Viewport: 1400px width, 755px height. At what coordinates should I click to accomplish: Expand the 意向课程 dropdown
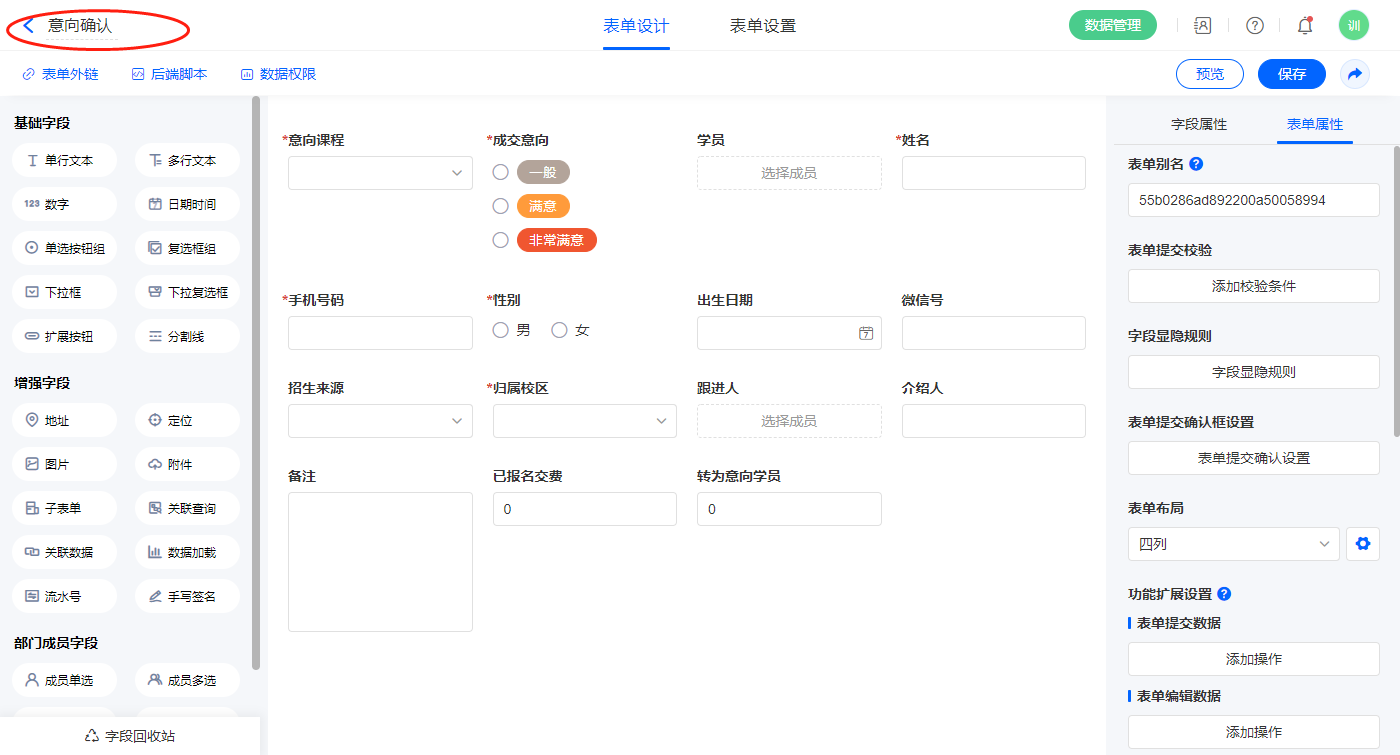(380, 173)
